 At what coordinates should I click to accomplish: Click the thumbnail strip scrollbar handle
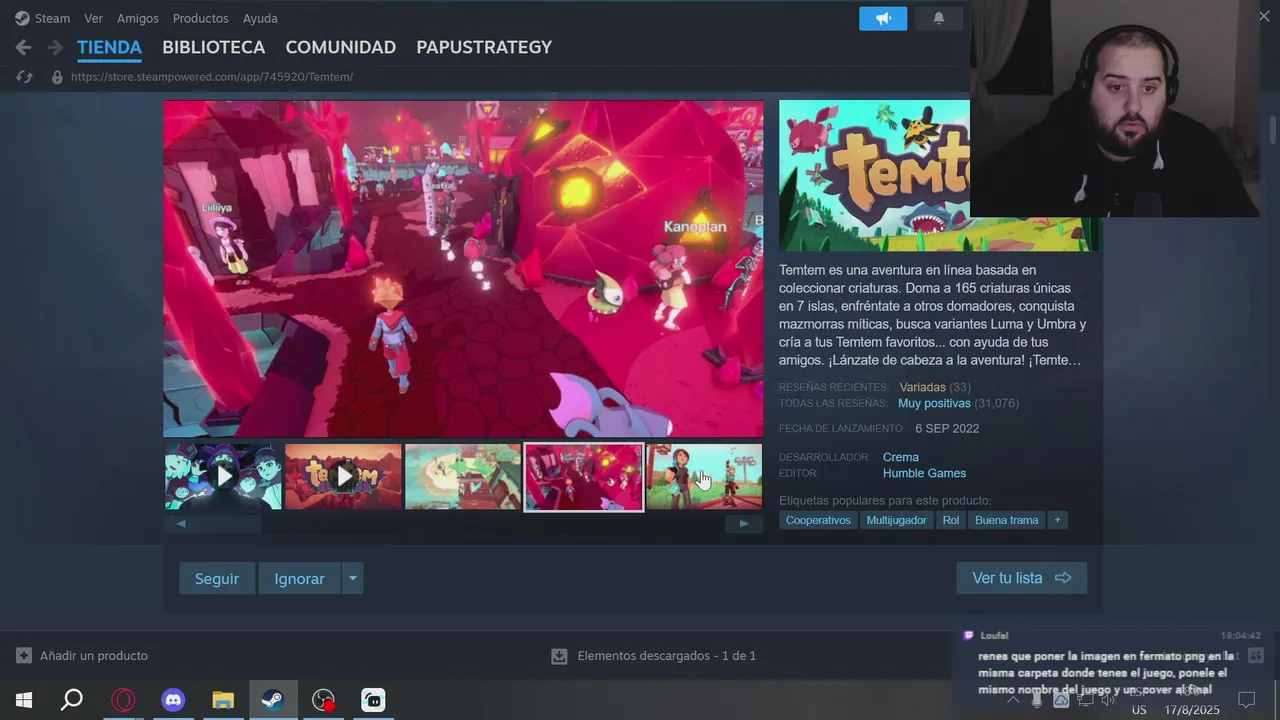[x=231, y=524]
